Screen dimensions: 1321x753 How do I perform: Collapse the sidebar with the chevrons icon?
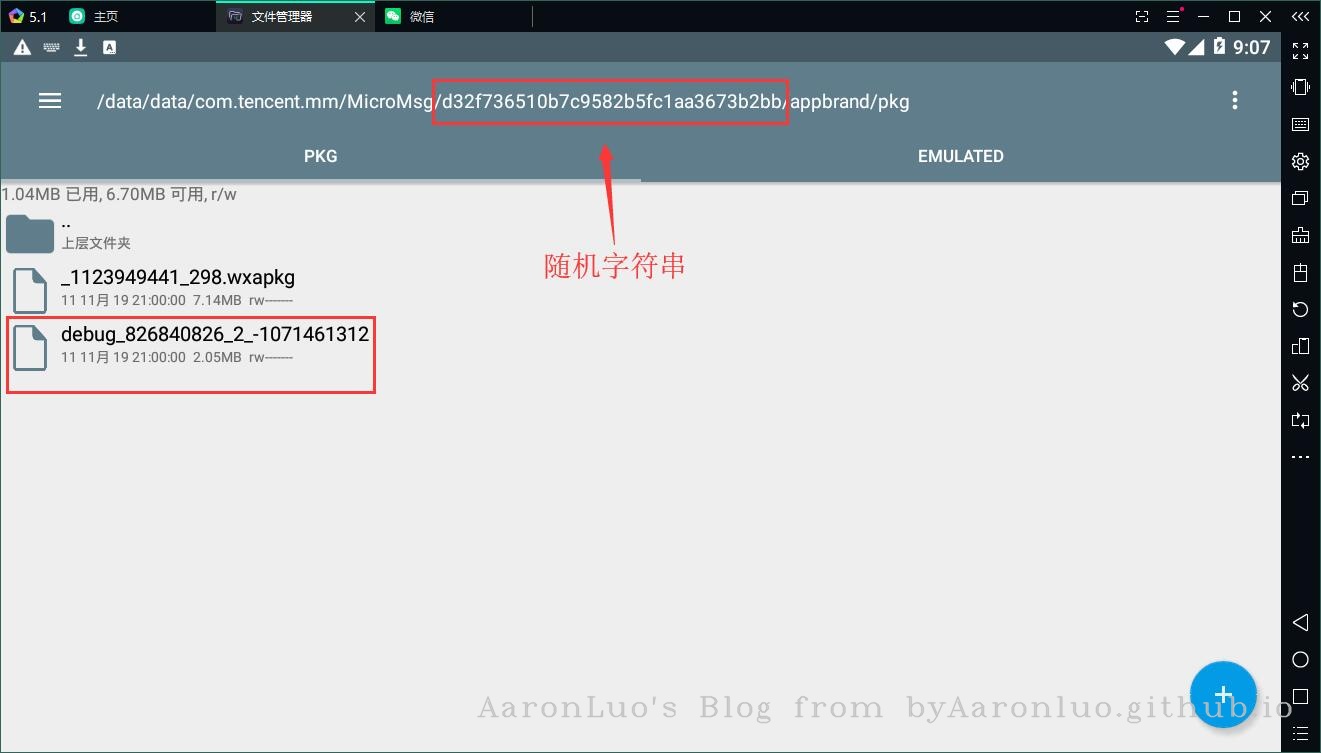click(1300, 17)
